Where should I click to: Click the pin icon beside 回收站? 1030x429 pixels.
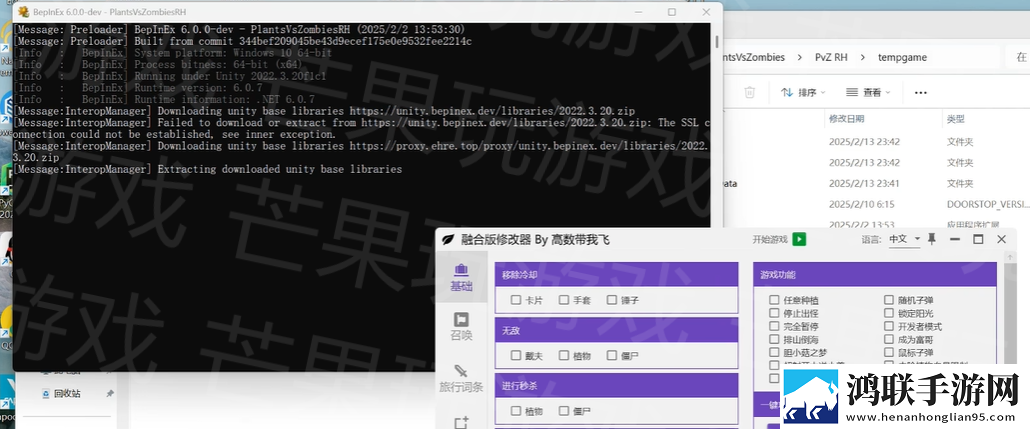tap(110, 394)
